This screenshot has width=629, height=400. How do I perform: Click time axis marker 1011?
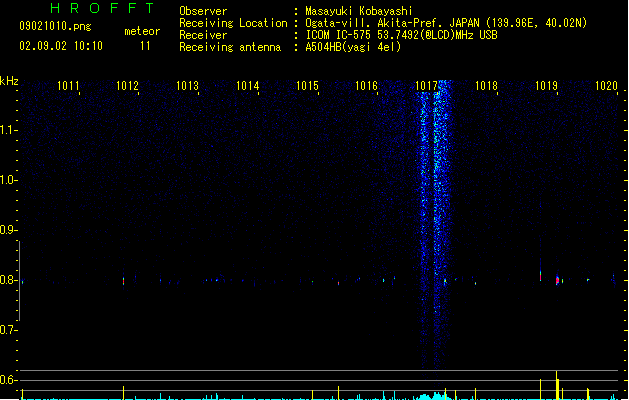tap(68, 86)
